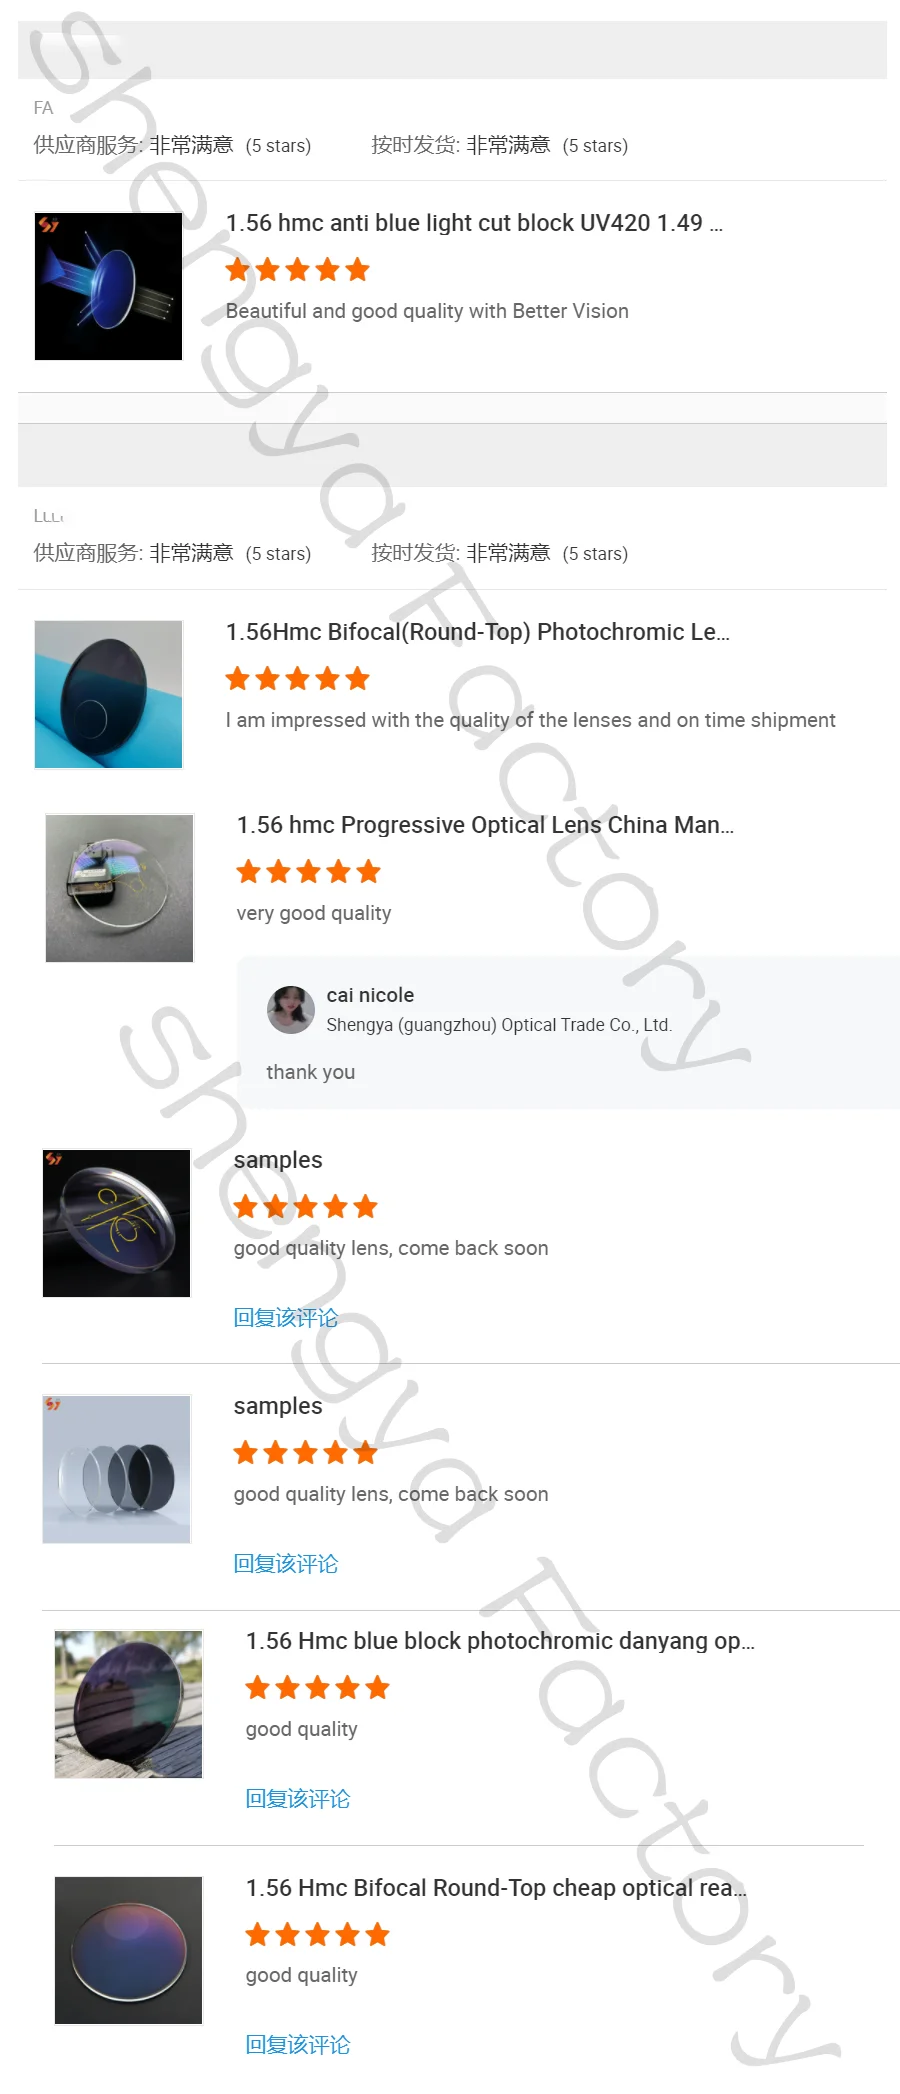Click the Shengya (guangzhou) Optical Trade company name
The width and height of the screenshot is (900, 2094).
click(x=499, y=1025)
